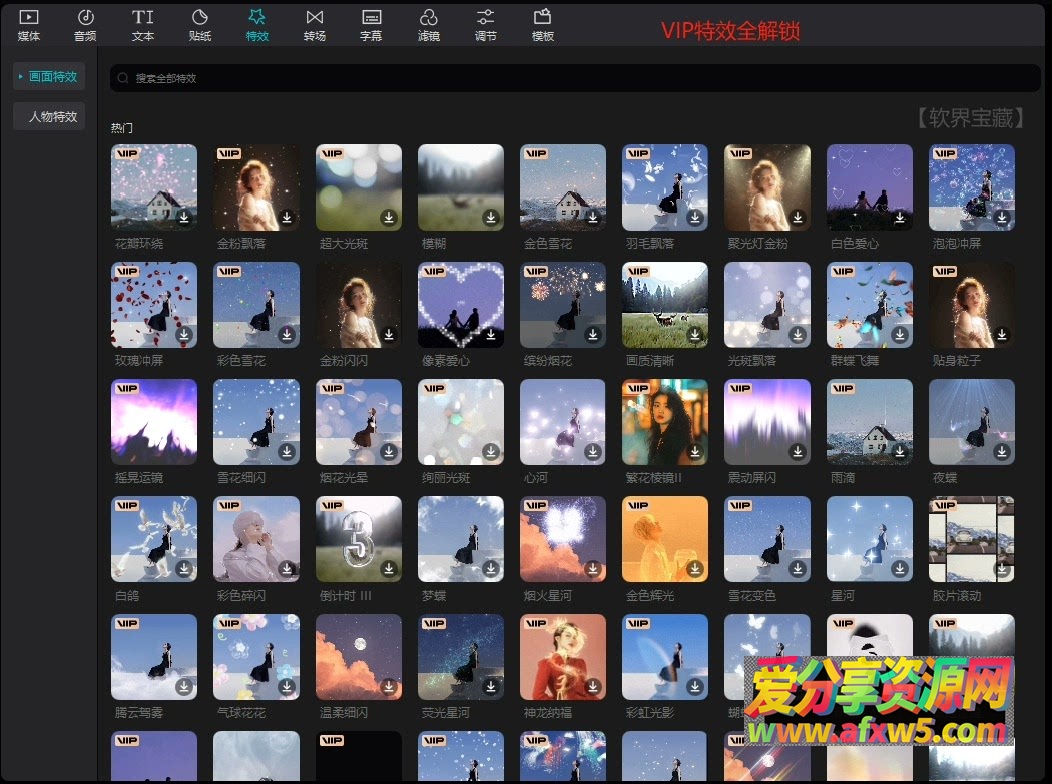The height and width of the screenshot is (784, 1052).
Task: Open the 字幕 subtitles icon
Action: [x=371, y=18]
